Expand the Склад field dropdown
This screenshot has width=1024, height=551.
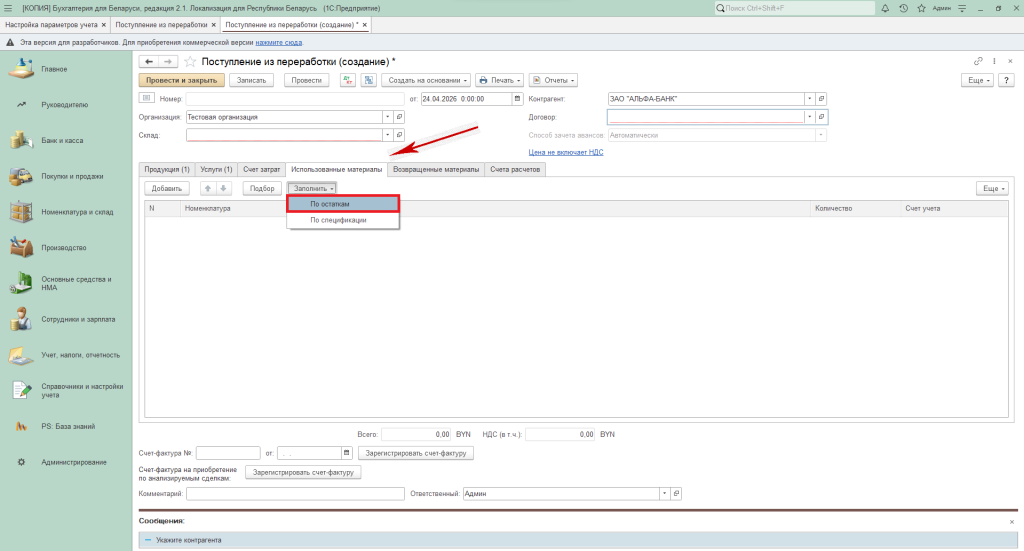pos(386,134)
